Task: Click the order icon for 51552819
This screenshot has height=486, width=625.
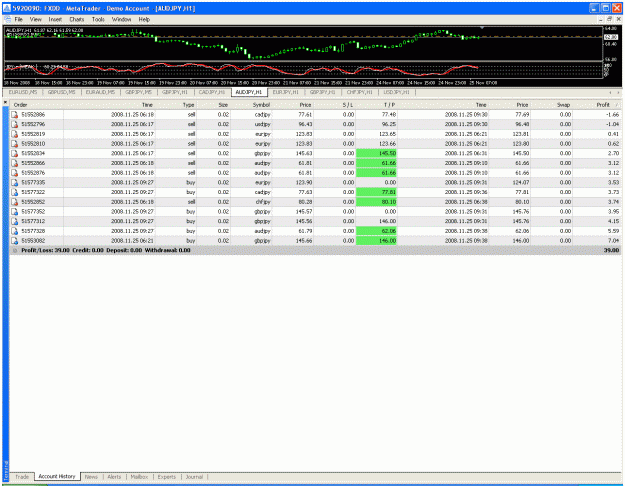Action: (x=14, y=134)
